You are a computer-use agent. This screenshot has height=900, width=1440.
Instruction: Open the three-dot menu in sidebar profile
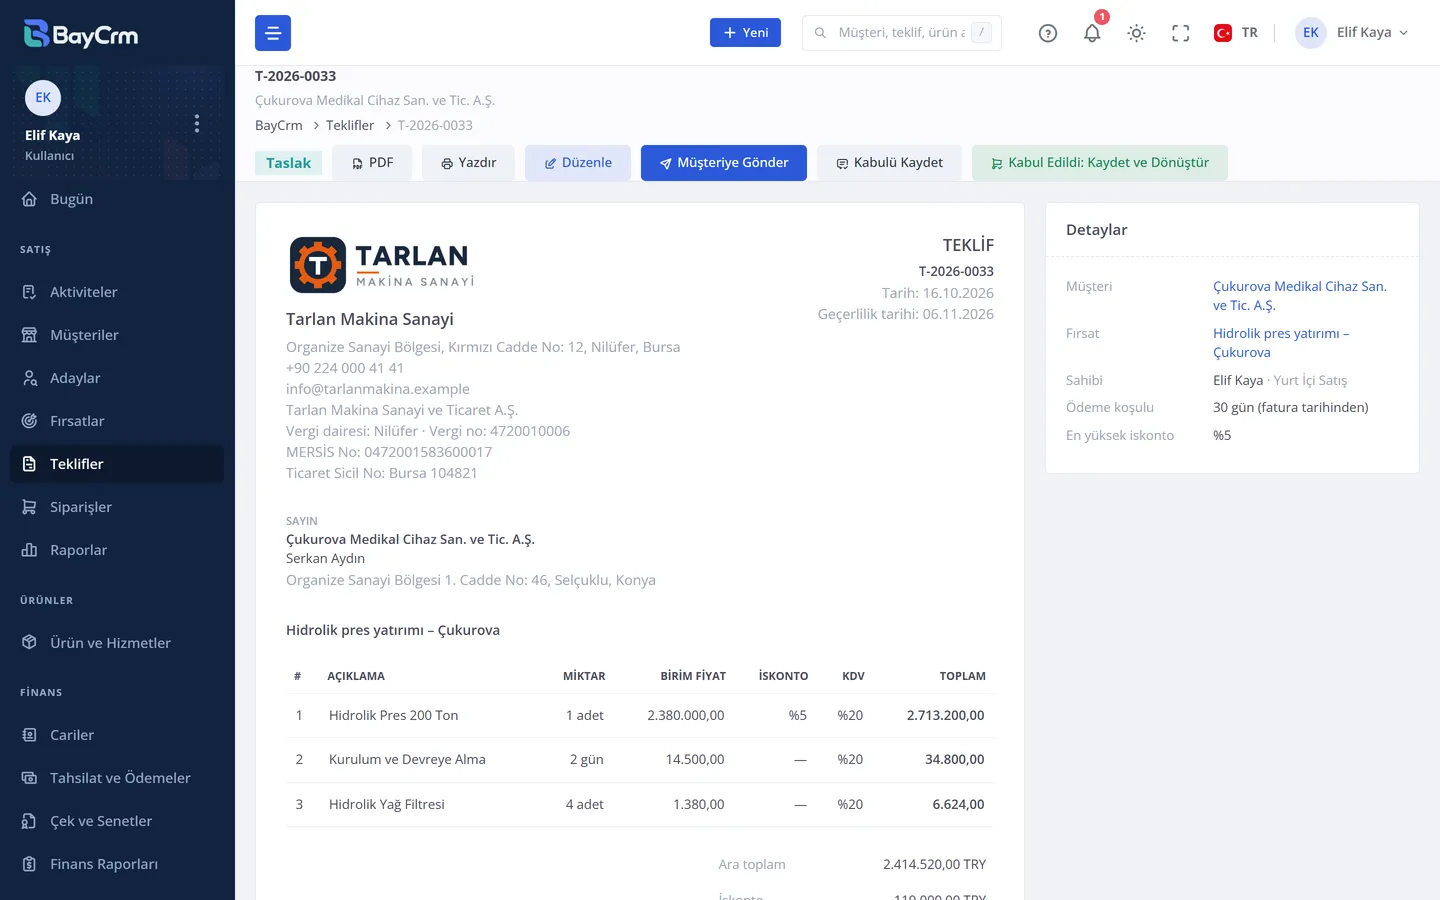(x=197, y=123)
